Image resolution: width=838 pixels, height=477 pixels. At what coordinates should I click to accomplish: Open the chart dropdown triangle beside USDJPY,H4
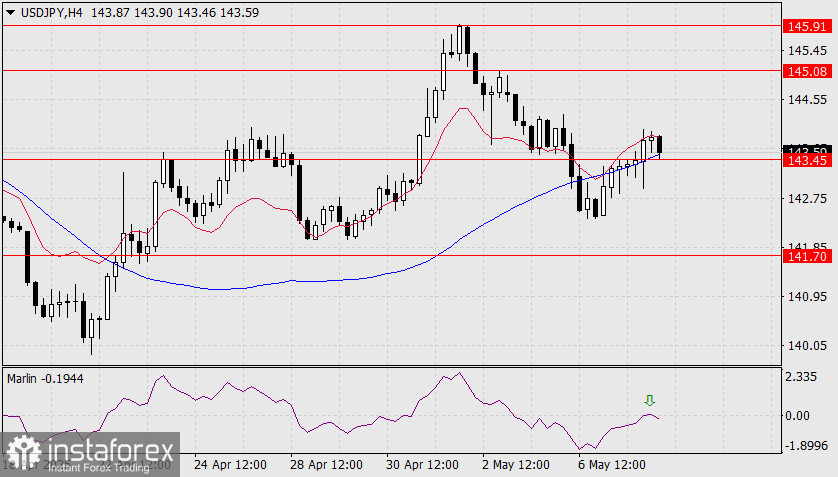point(11,12)
